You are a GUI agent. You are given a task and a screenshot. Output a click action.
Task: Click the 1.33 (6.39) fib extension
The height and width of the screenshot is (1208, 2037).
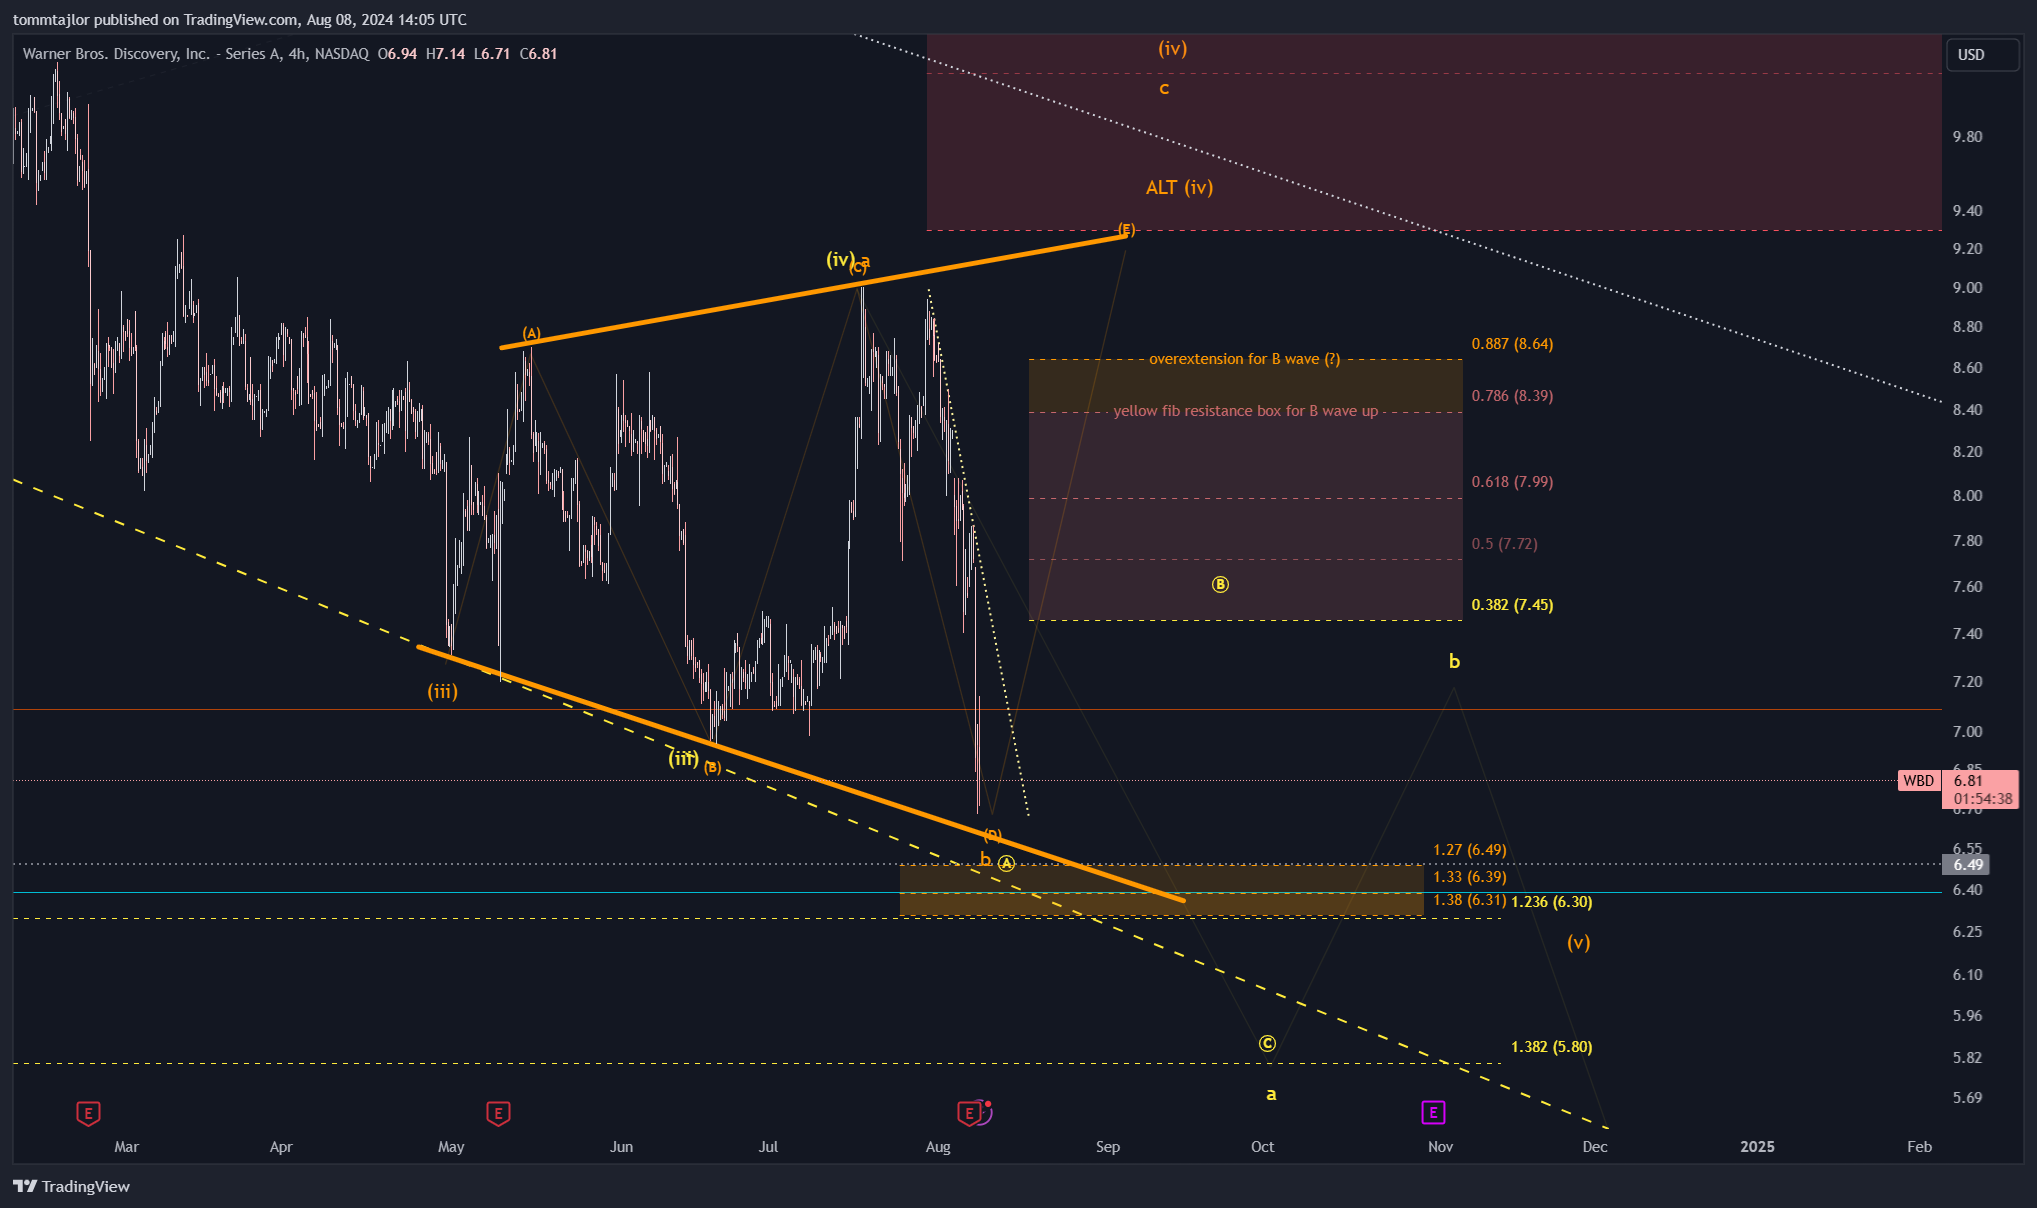1469,877
